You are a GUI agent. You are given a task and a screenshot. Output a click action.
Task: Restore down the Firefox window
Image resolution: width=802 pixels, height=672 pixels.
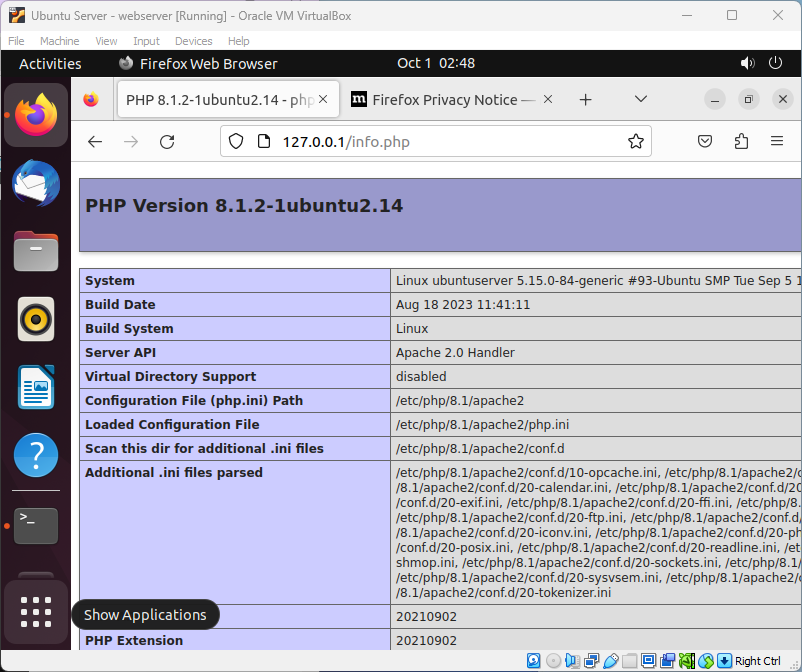coord(749,99)
